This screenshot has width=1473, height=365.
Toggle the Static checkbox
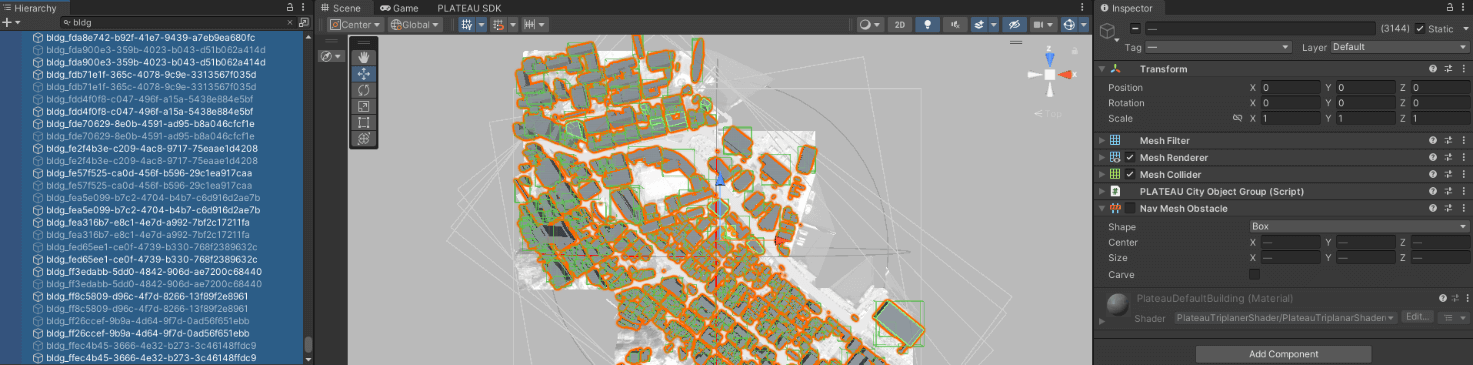pos(1420,29)
